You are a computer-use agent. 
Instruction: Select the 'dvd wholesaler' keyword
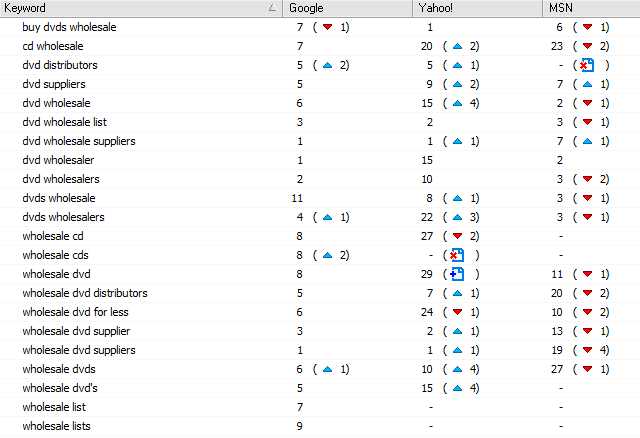click(x=58, y=160)
